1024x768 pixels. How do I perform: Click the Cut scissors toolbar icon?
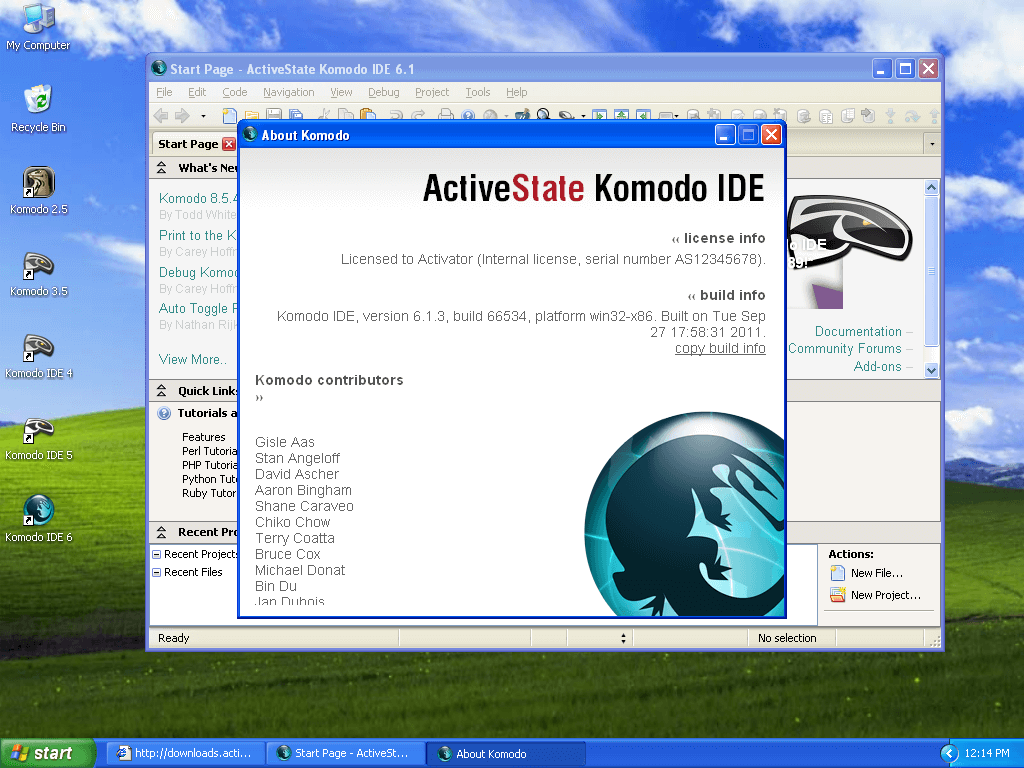pos(324,116)
